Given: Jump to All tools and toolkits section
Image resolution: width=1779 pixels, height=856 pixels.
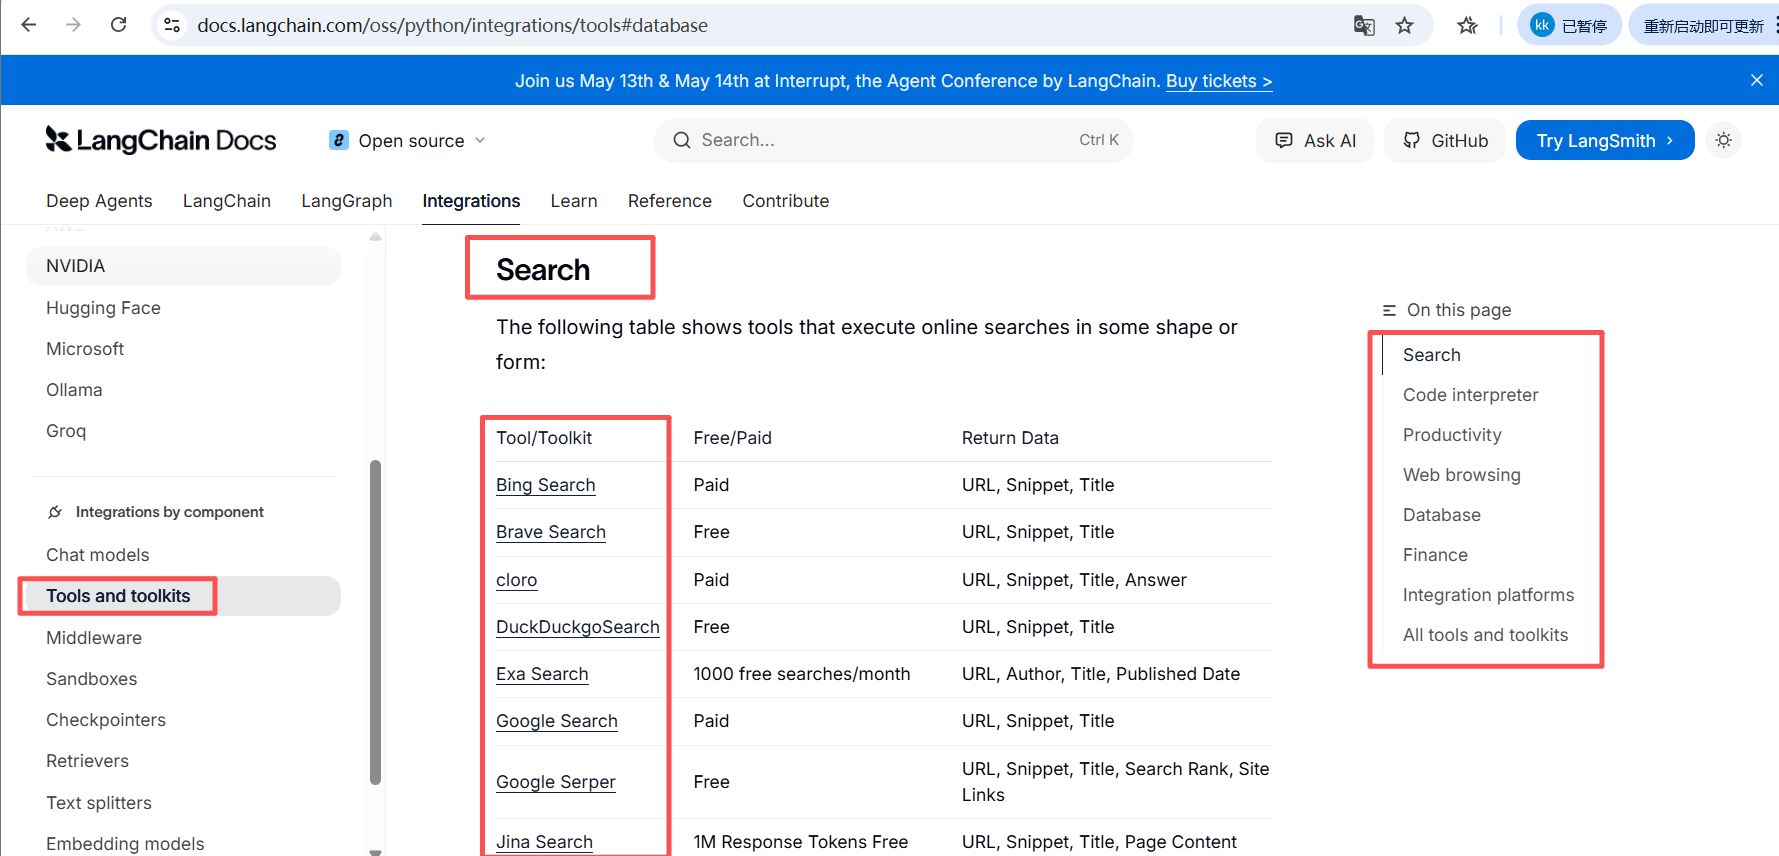Looking at the screenshot, I should [x=1486, y=635].
